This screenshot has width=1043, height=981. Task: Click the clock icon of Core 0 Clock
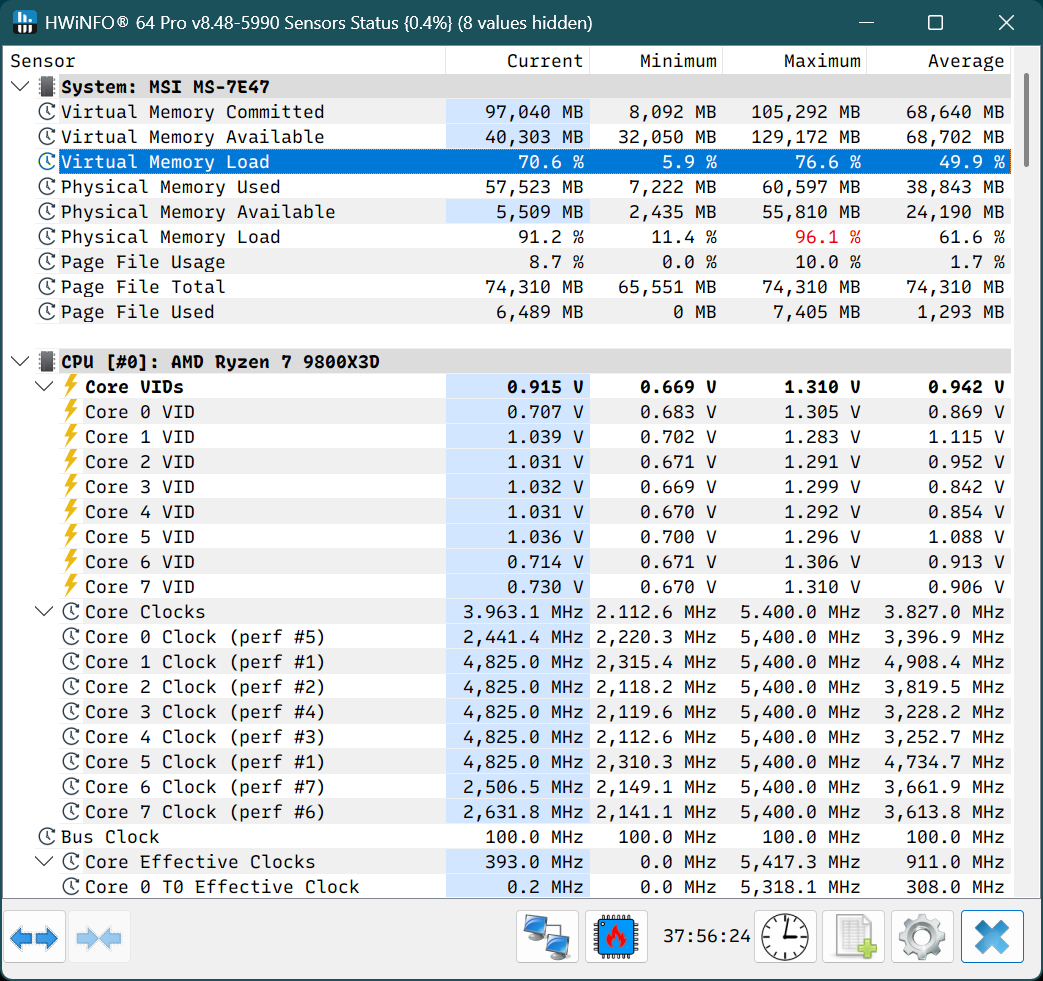tap(71, 636)
